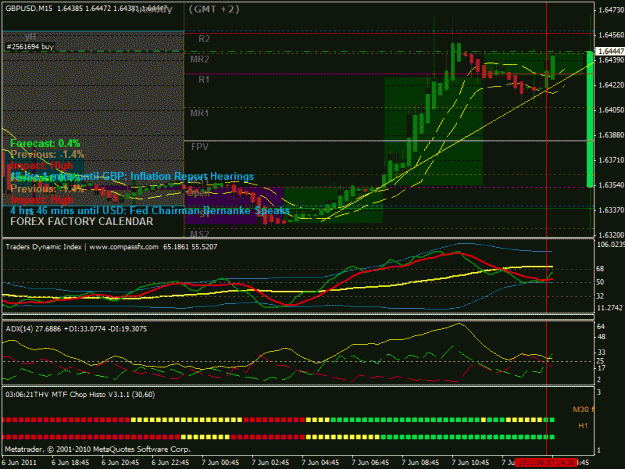
Task: Click 1.64560 on the price axis
Action: pyautogui.click(x=611, y=35)
